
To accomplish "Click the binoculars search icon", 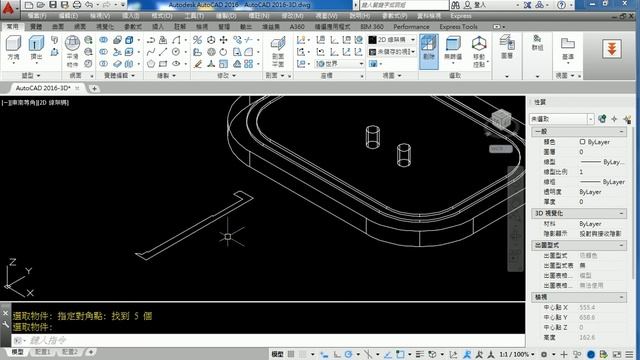I will point(455,5).
